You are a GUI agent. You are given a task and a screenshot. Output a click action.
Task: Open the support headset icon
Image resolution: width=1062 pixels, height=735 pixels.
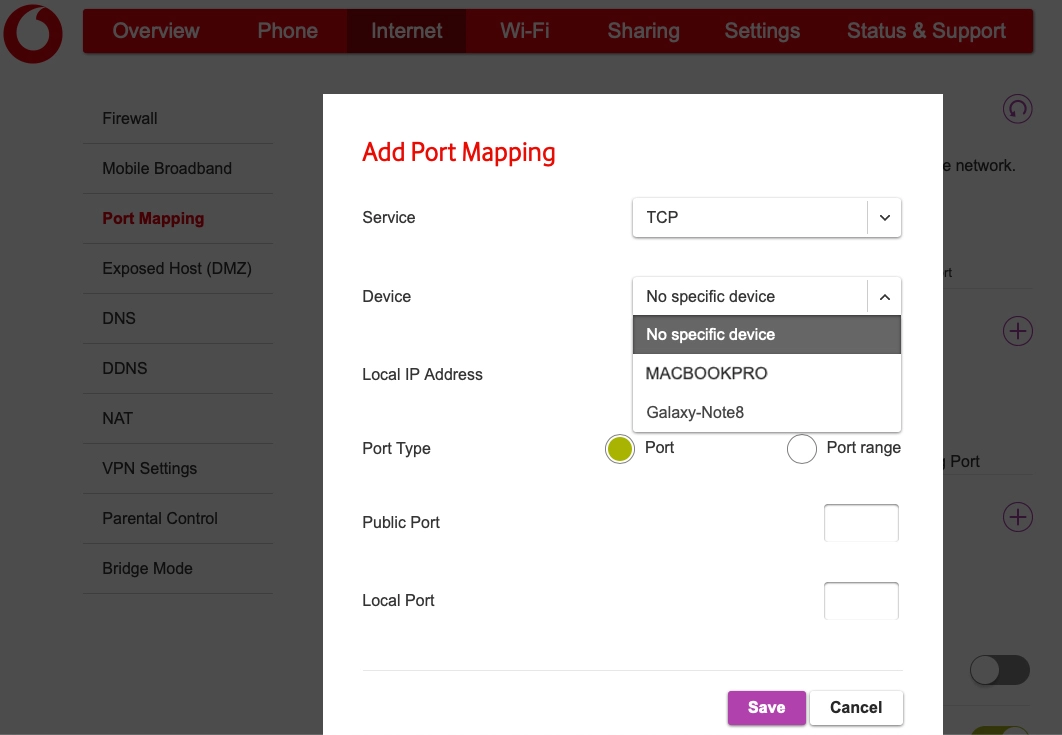pos(1017,109)
